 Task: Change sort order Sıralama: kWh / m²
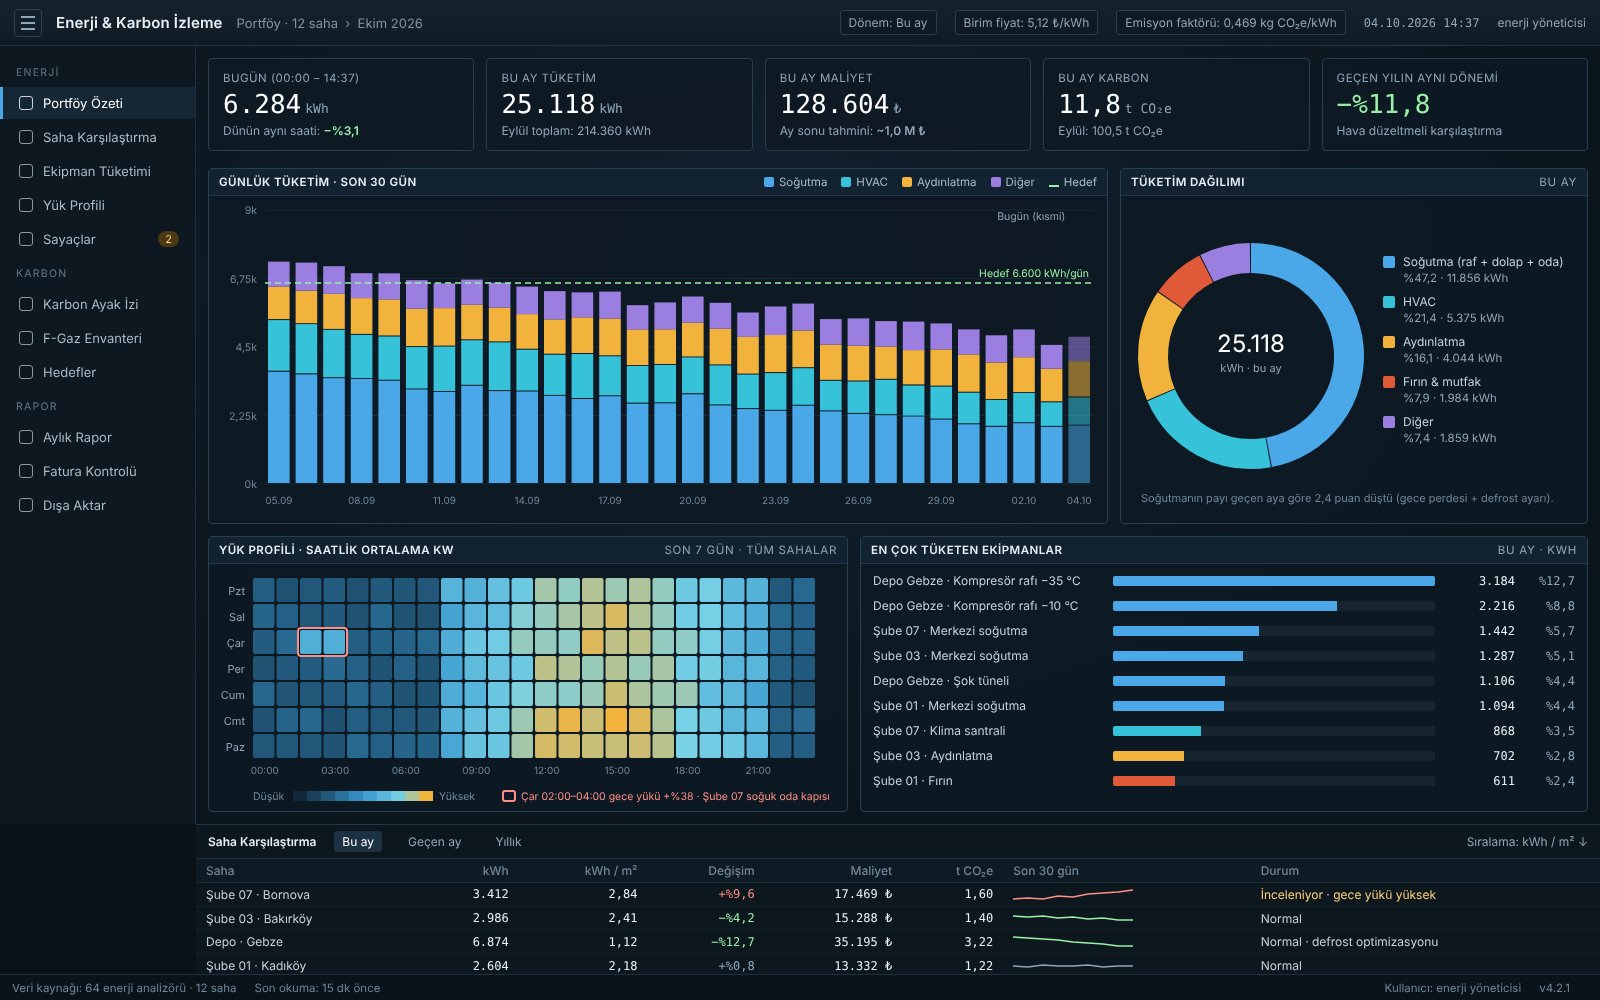[x=1527, y=842]
